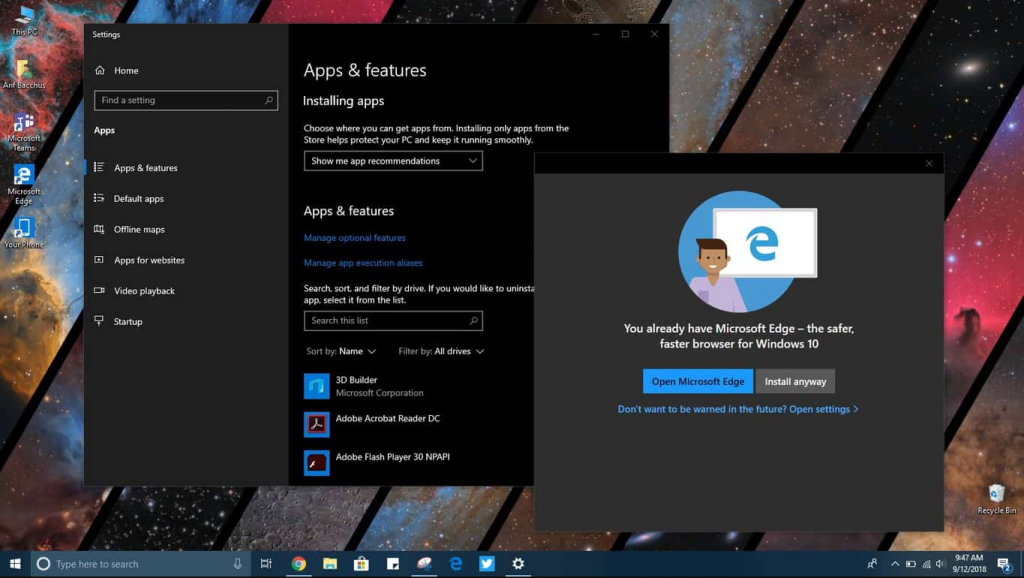Select Apps & features in the sidebar
This screenshot has width=1024, height=578.
(185, 168)
